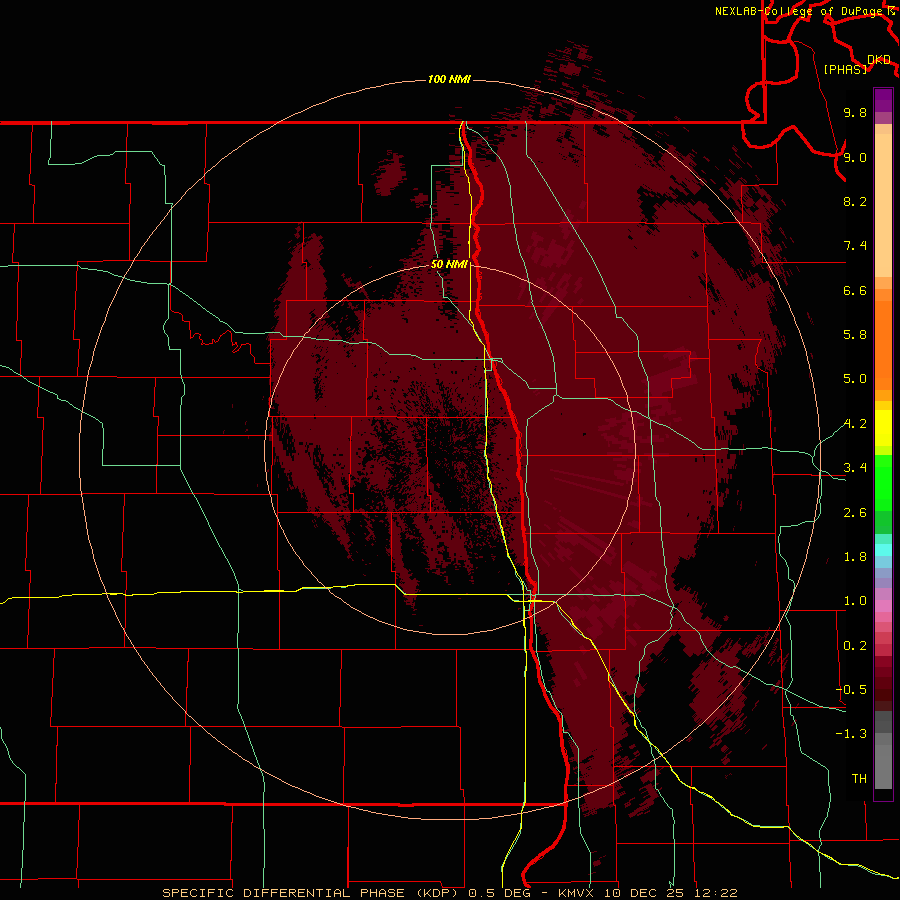Click the SPECIFIC DIFFERENTIAL PHASE (KDP) title text
The image size is (900, 900).
pyautogui.click(x=310, y=893)
